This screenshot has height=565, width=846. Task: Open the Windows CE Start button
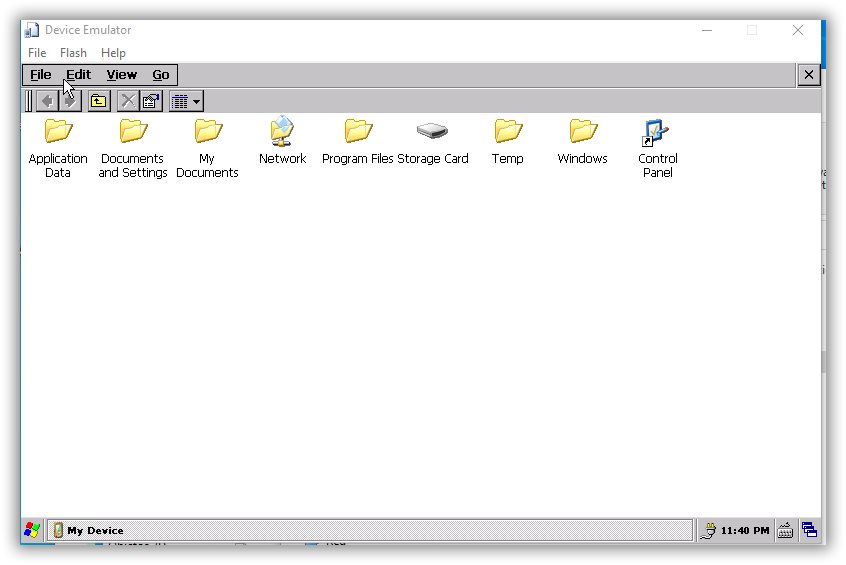(32, 530)
